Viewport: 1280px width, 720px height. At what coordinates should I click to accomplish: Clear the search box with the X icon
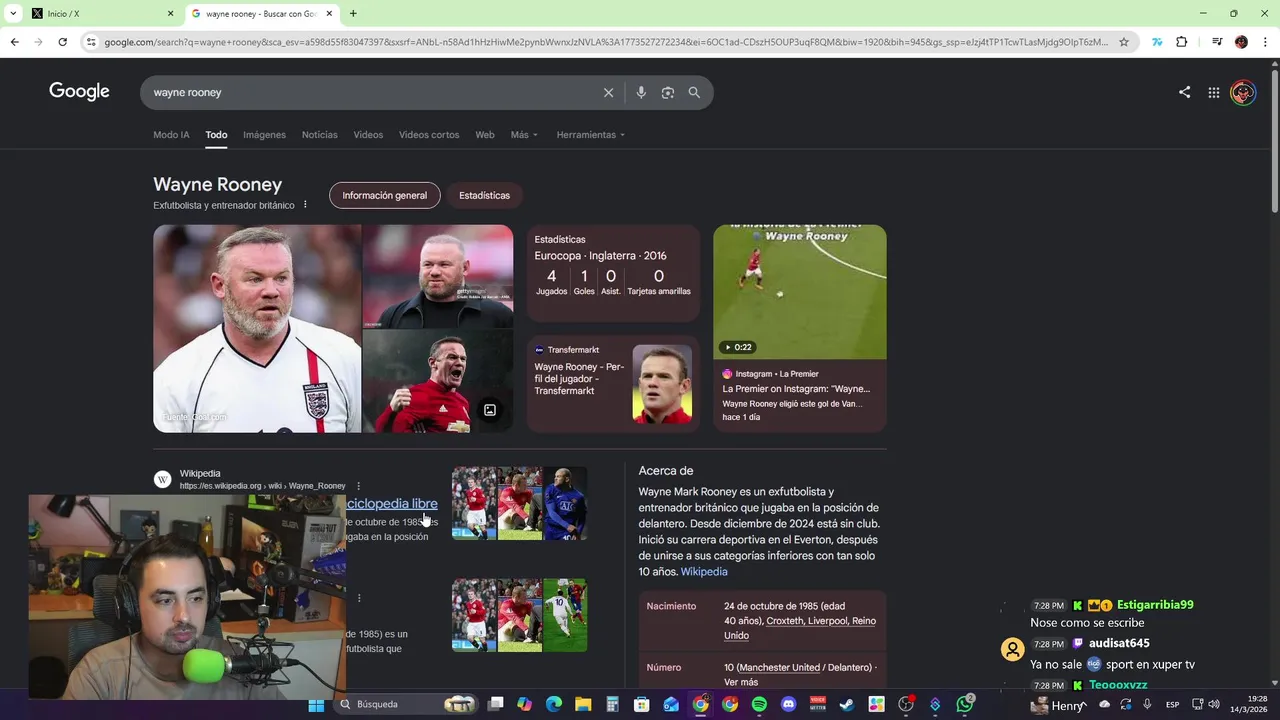(608, 92)
